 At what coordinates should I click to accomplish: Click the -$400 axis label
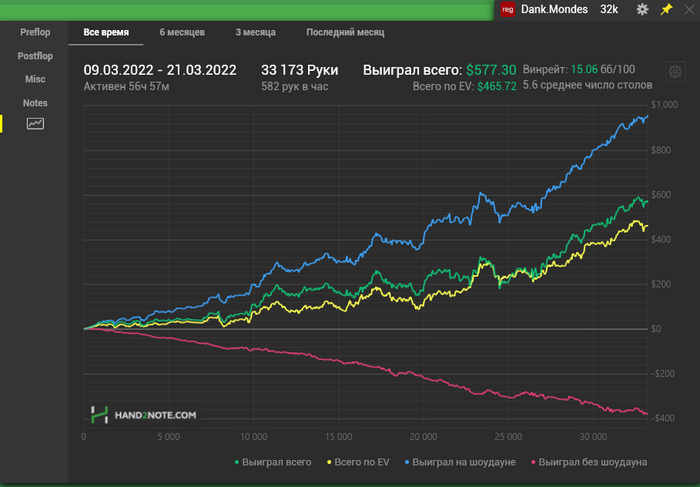click(x=662, y=418)
